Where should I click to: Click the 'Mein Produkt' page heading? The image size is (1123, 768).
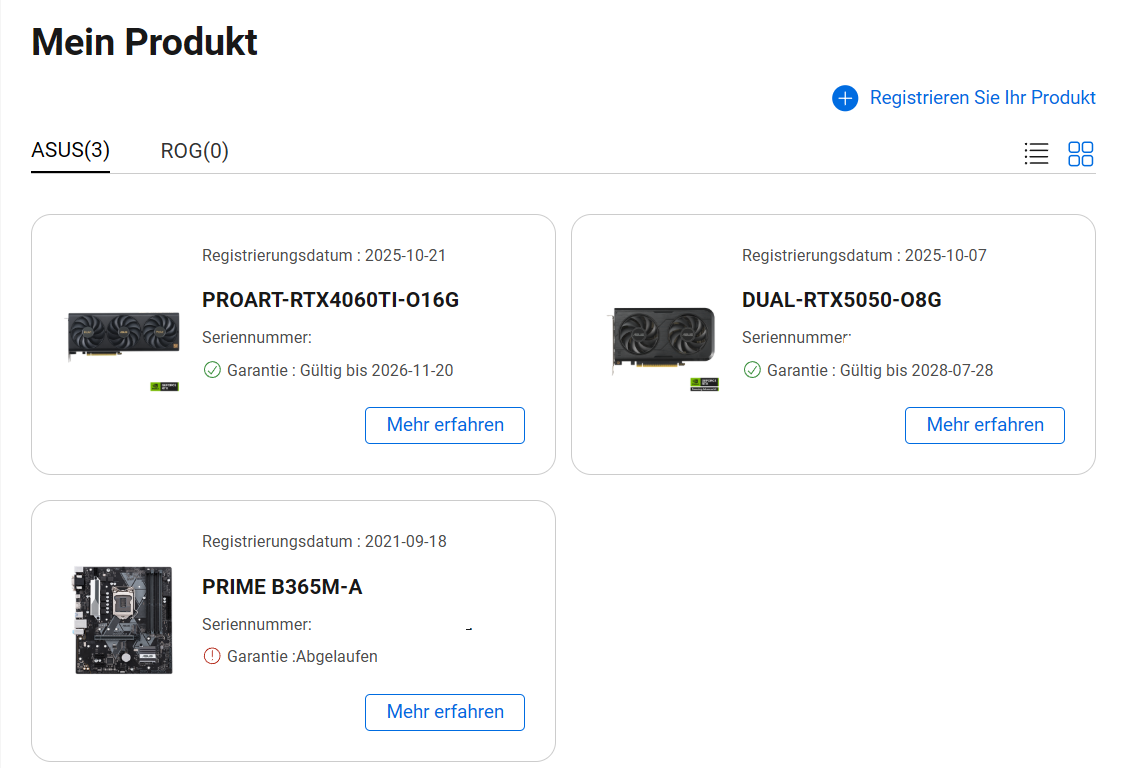[145, 43]
